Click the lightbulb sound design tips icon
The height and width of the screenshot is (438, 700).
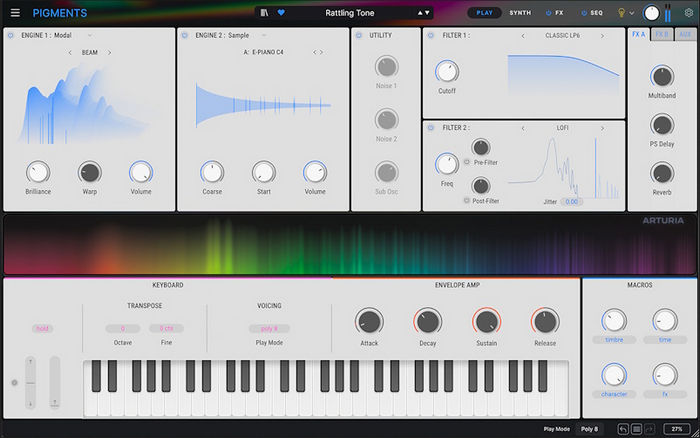(x=619, y=14)
